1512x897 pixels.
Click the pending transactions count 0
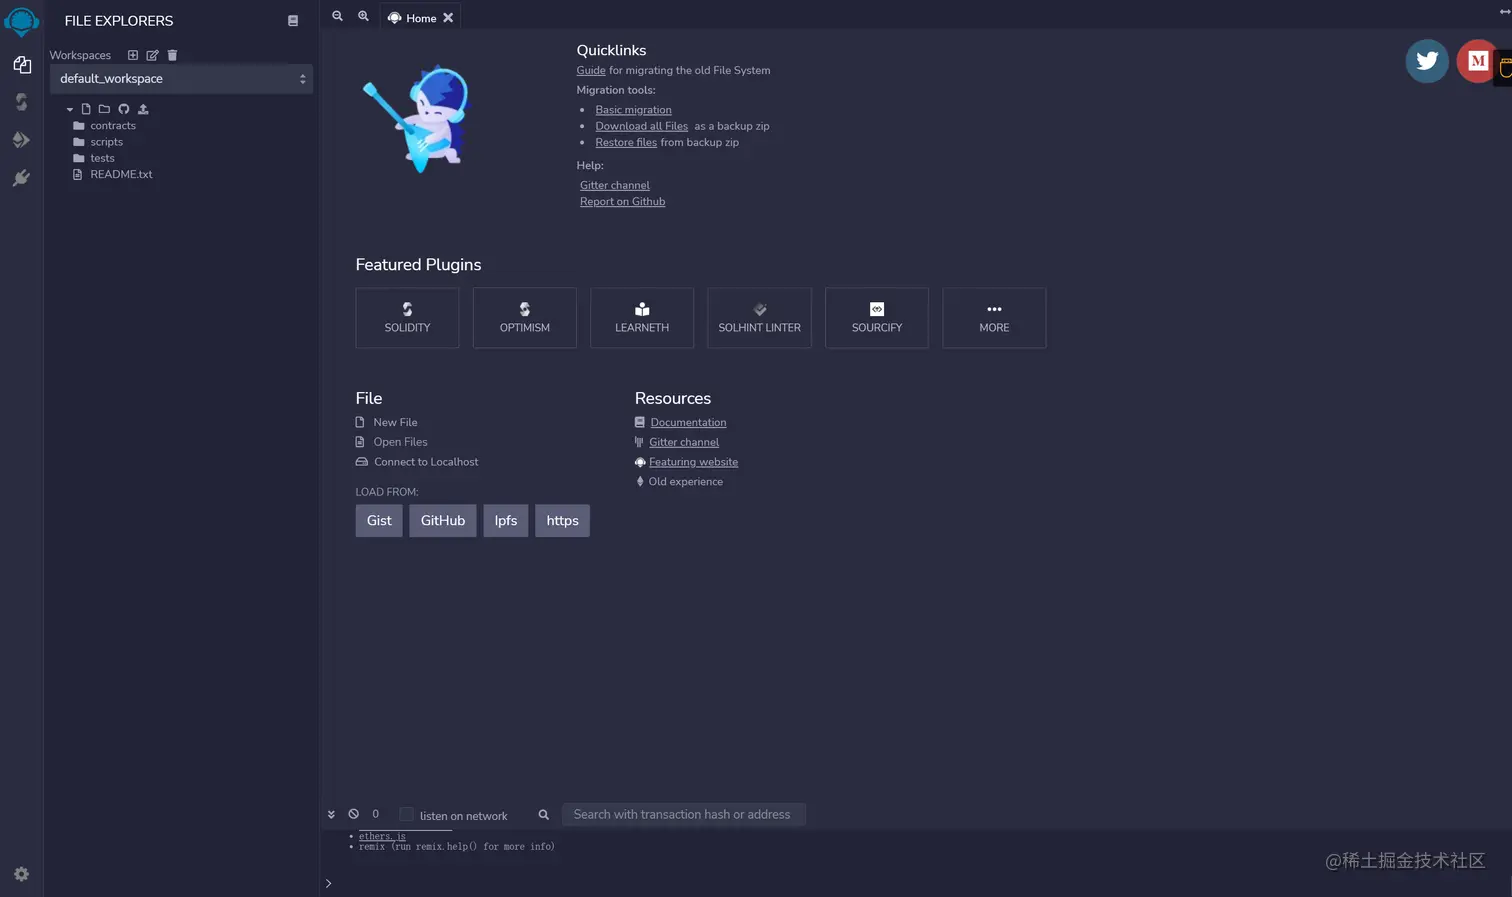click(x=375, y=814)
